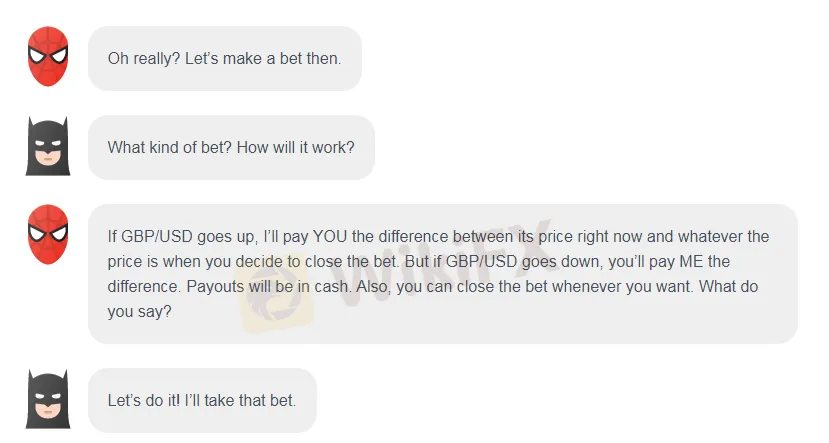Click the question "How will it work?"

(292, 147)
